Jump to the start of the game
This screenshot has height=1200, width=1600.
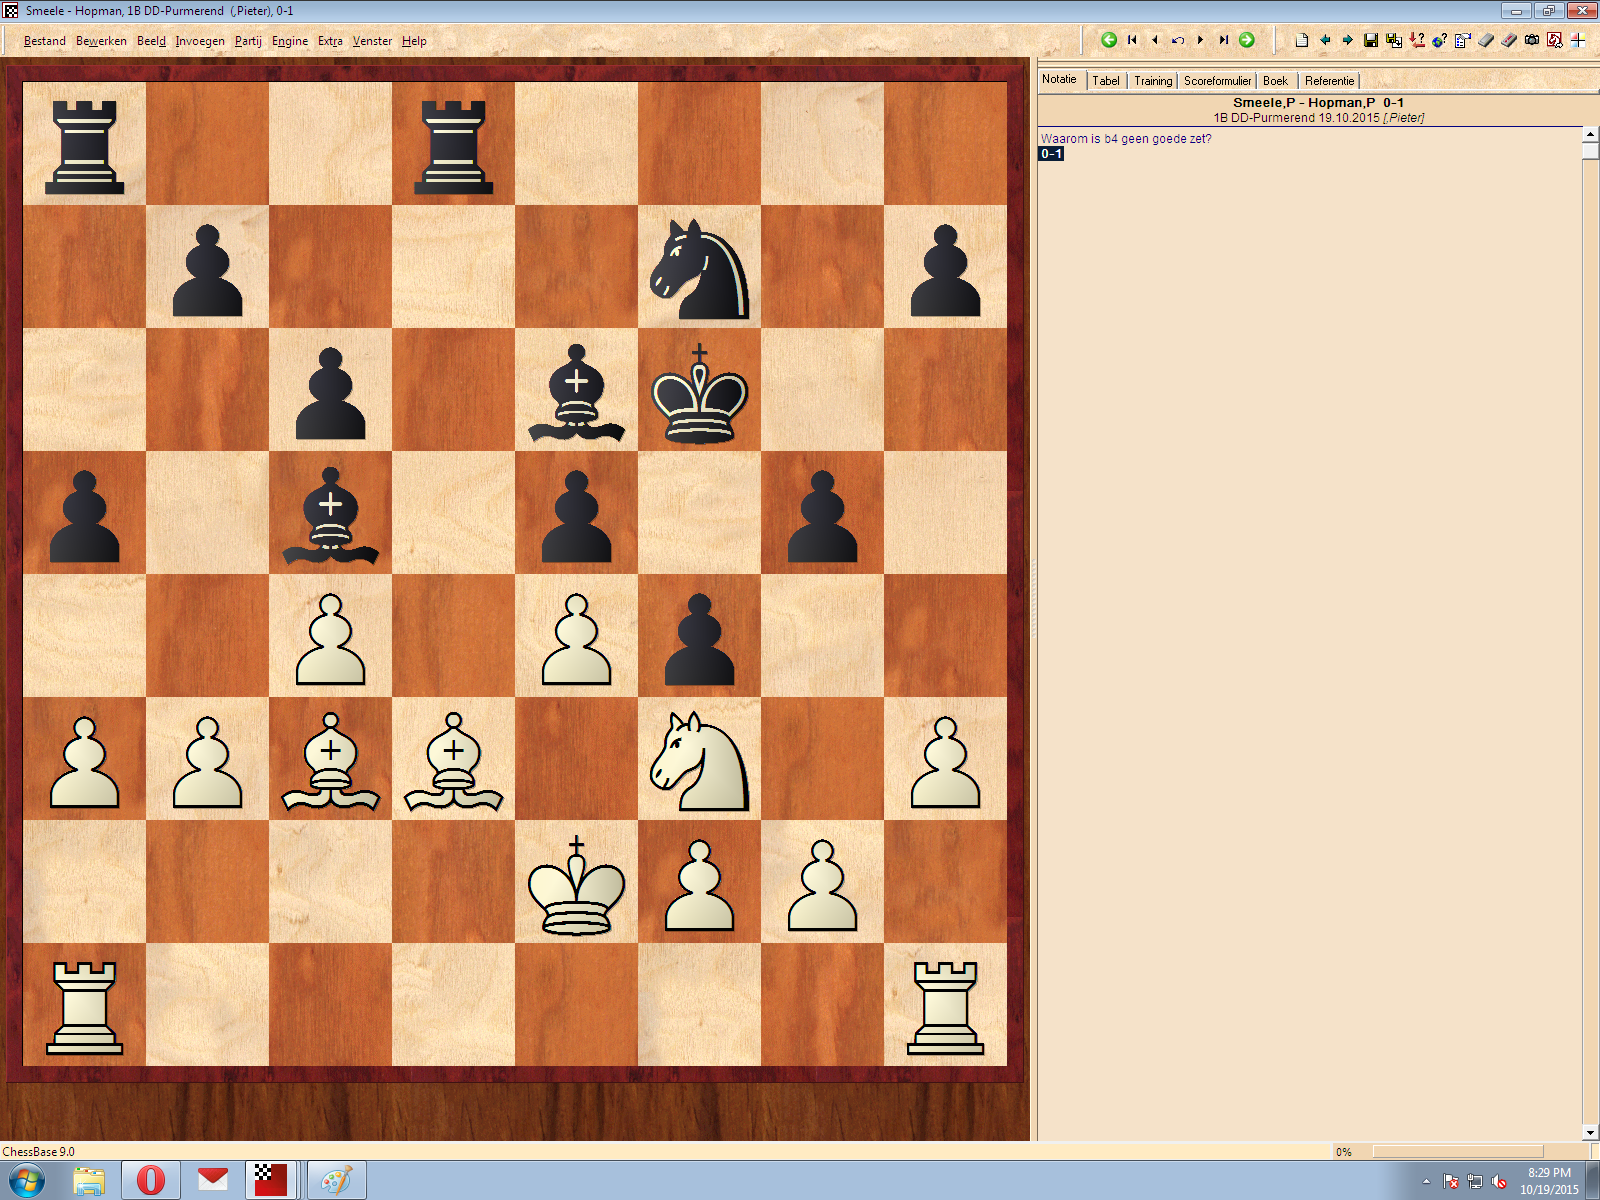pyautogui.click(x=1132, y=40)
